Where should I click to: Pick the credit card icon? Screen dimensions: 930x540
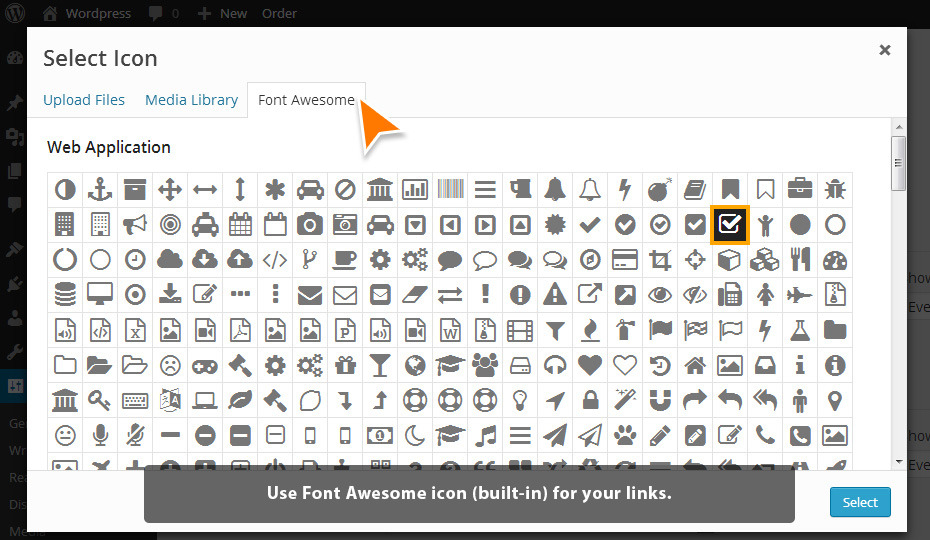click(x=625, y=260)
